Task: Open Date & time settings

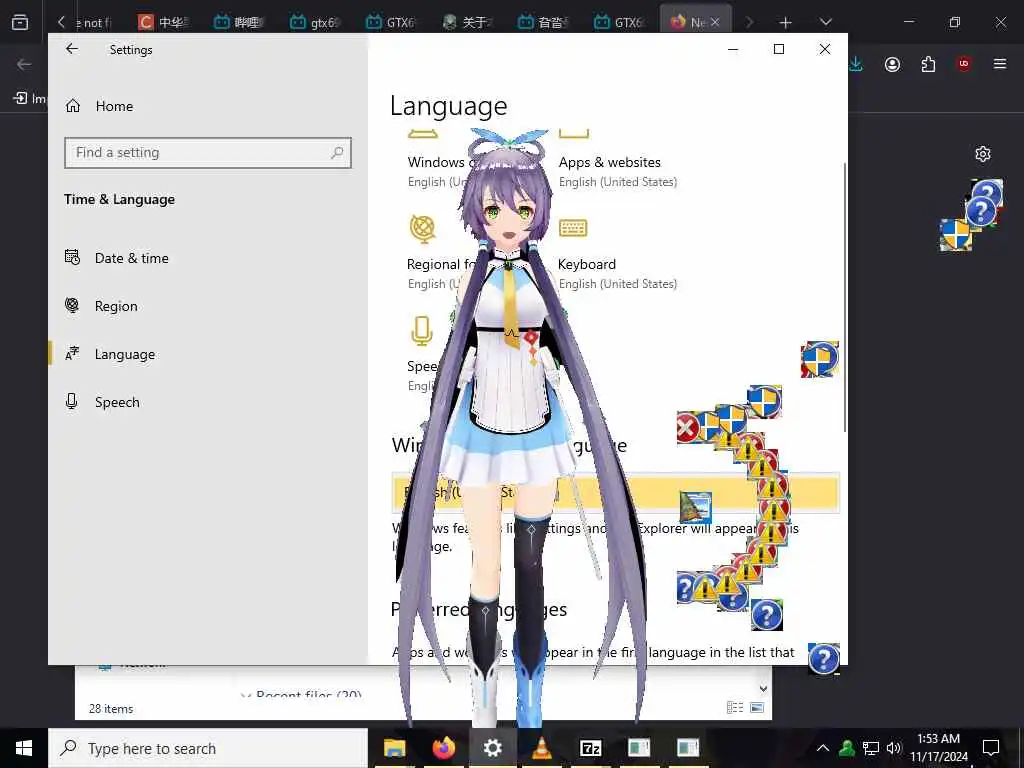Action: (117, 258)
